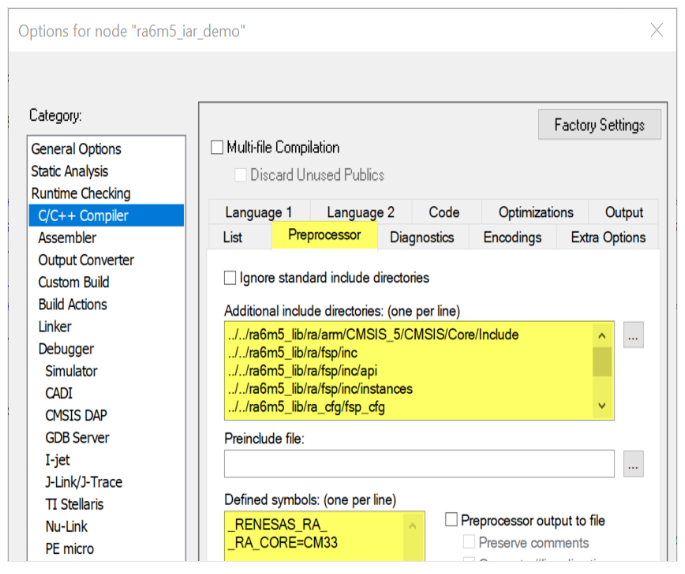Select Linker category
Screen dimensions: 685x574
pyautogui.click(x=55, y=327)
